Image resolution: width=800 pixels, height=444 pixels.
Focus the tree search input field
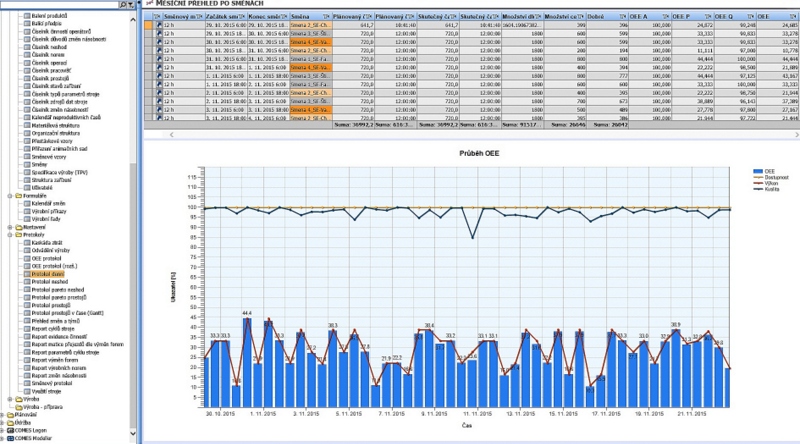pyautogui.click(x=59, y=4)
